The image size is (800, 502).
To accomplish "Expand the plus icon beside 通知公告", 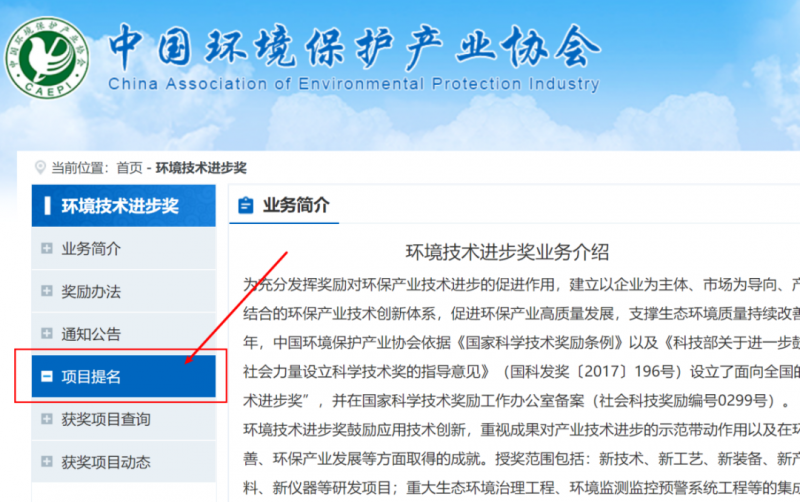I will 47,333.
